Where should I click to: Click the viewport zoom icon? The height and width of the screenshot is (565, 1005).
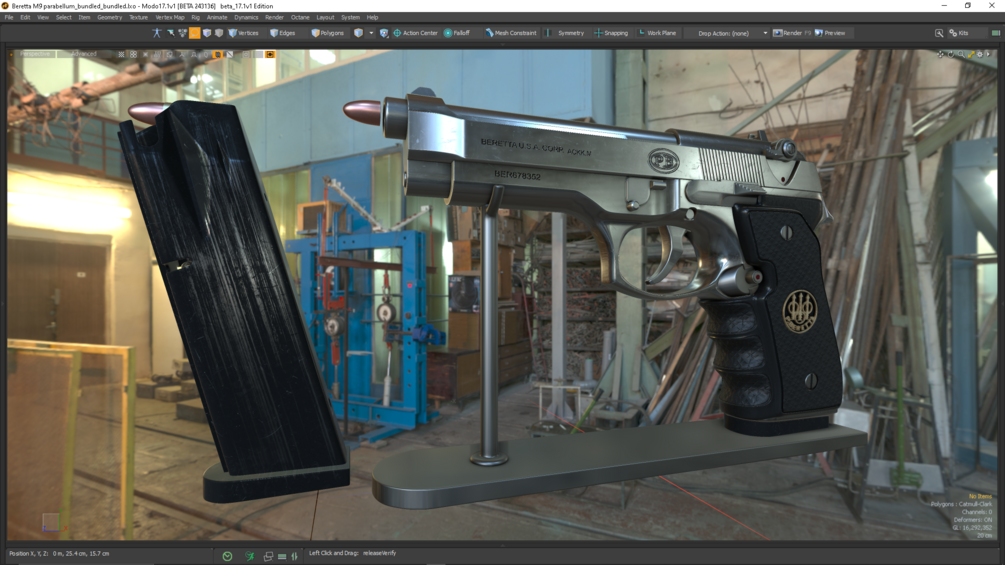click(x=961, y=54)
